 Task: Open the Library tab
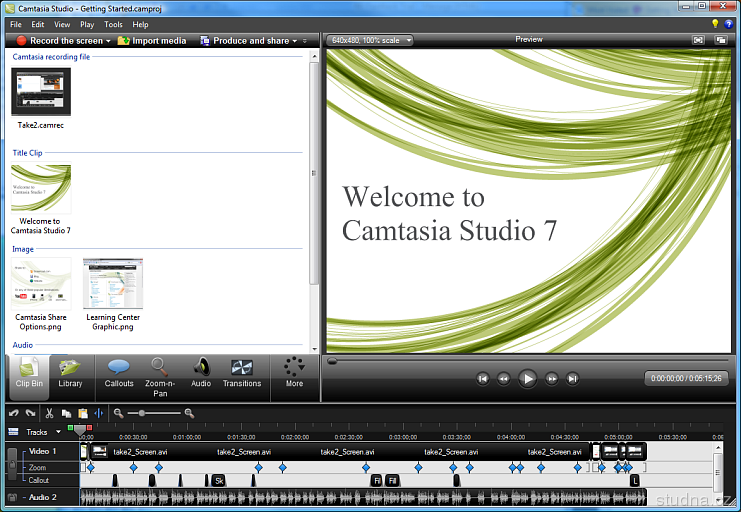click(x=70, y=373)
